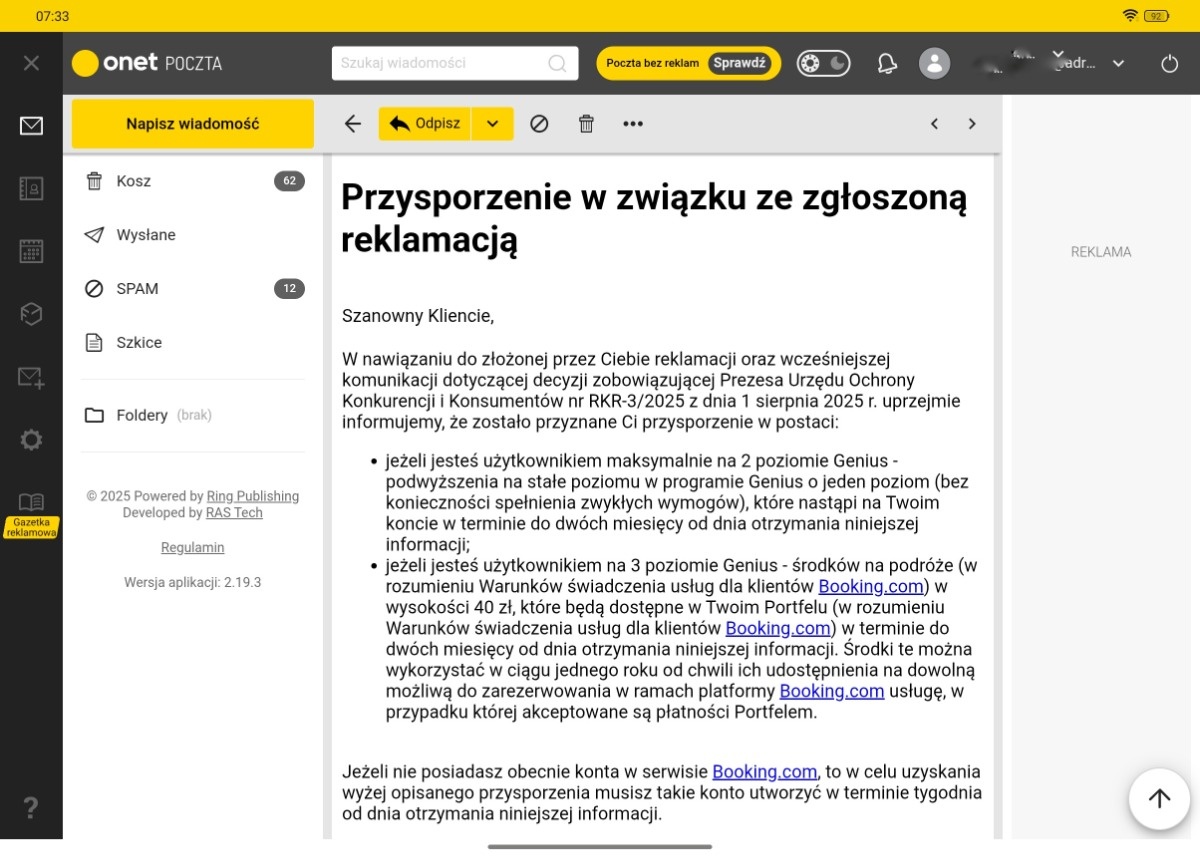Open the calendar icon in sidebar

click(x=31, y=251)
